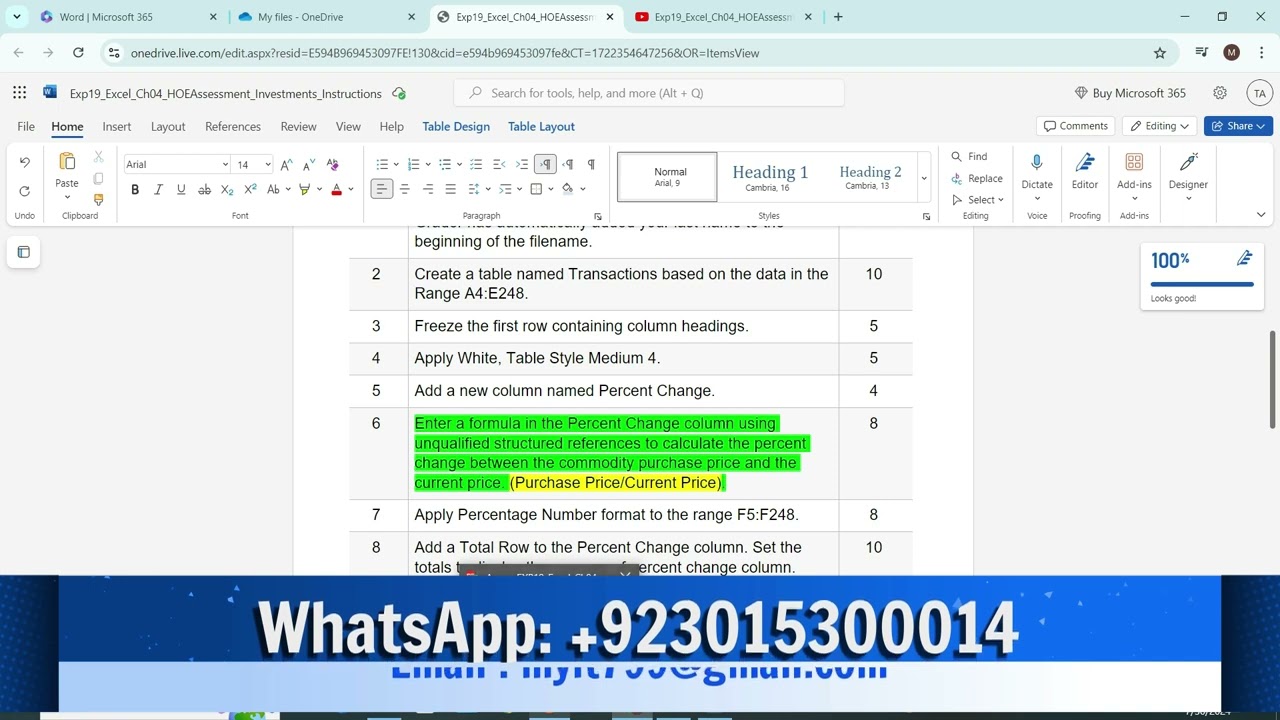1280x720 pixels.
Task: Toggle Right-to-left text direction
Action: pyautogui.click(x=568, y=164)
